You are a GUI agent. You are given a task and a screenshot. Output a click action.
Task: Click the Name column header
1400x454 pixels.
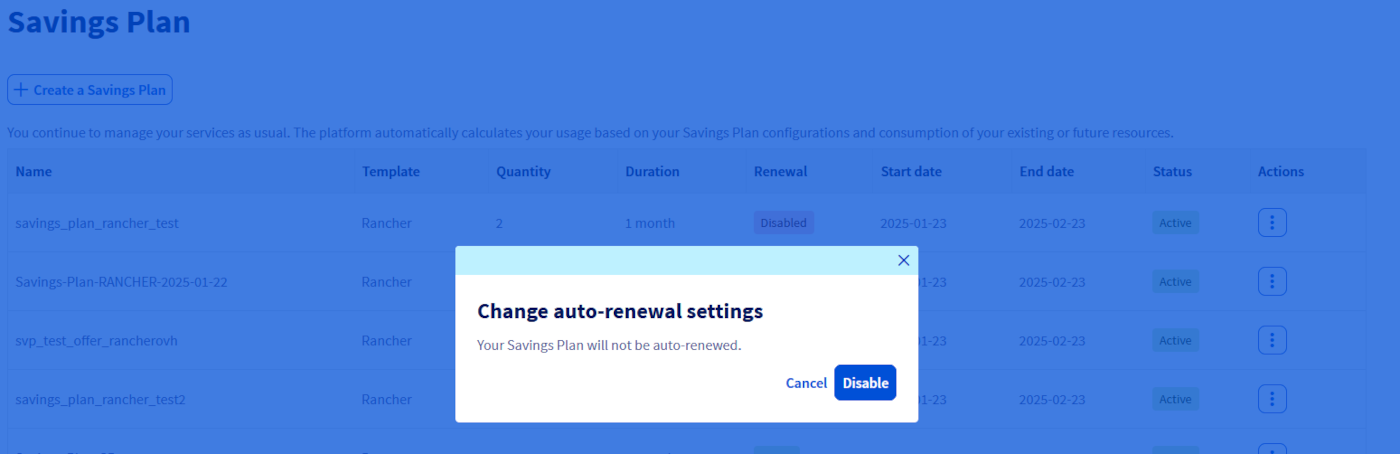point(34,171)
